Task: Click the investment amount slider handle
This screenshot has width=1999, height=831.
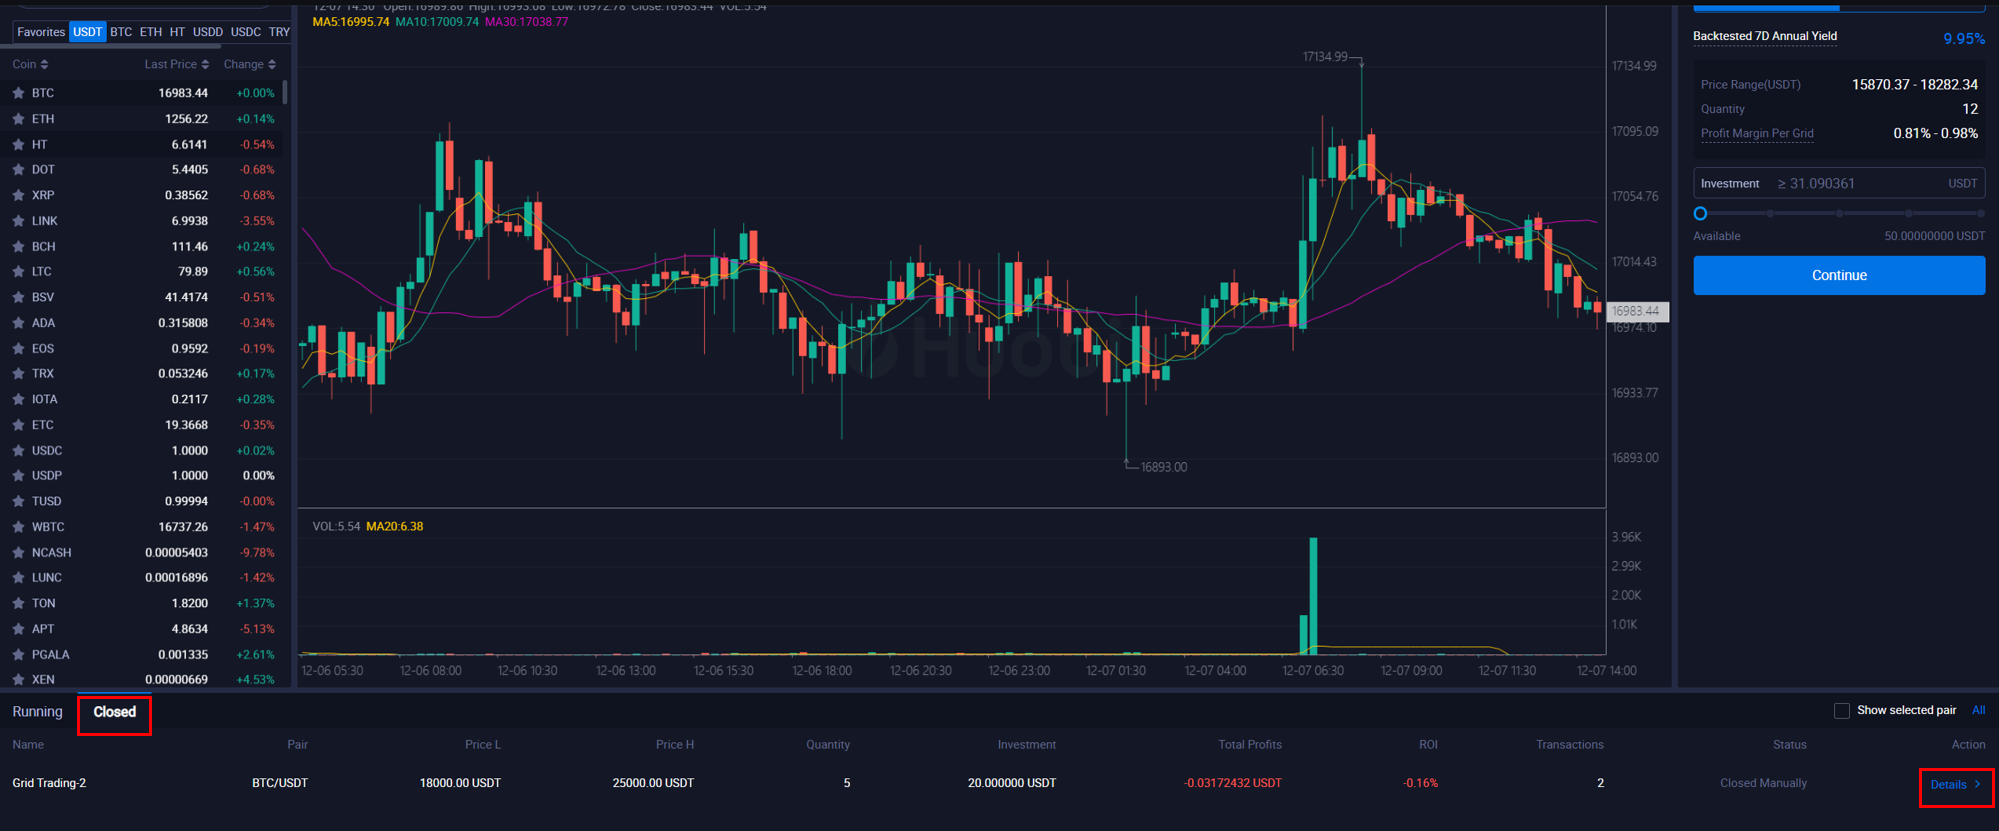Action: [1700, 214]
